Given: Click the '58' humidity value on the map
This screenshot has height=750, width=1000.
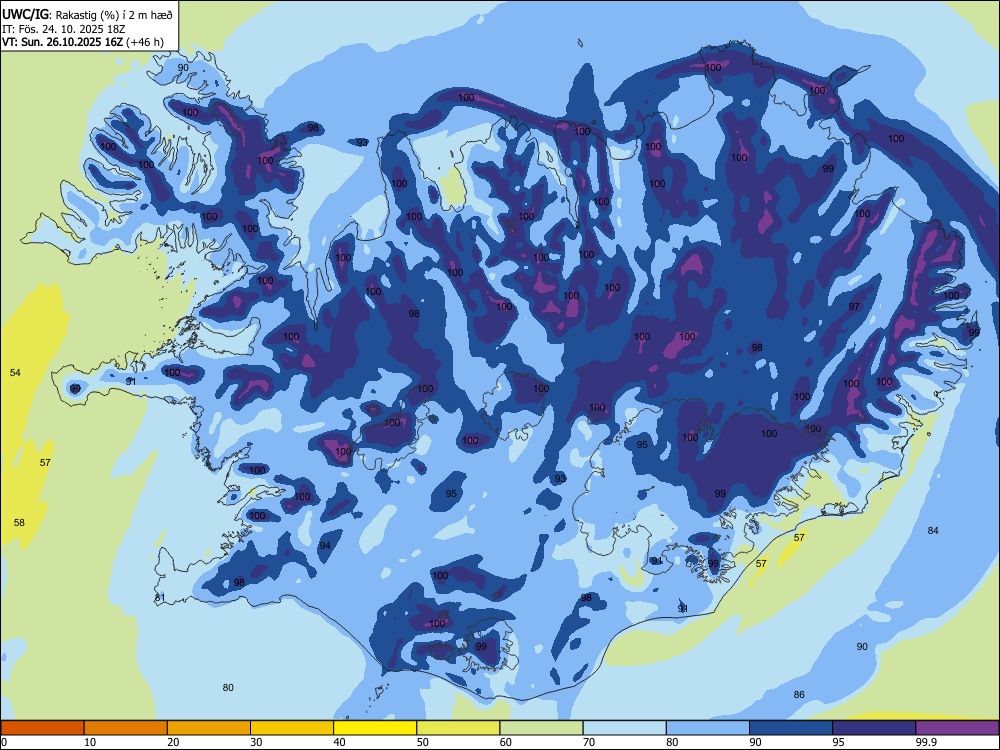Looking at the screenshot, I should [19, 523].
